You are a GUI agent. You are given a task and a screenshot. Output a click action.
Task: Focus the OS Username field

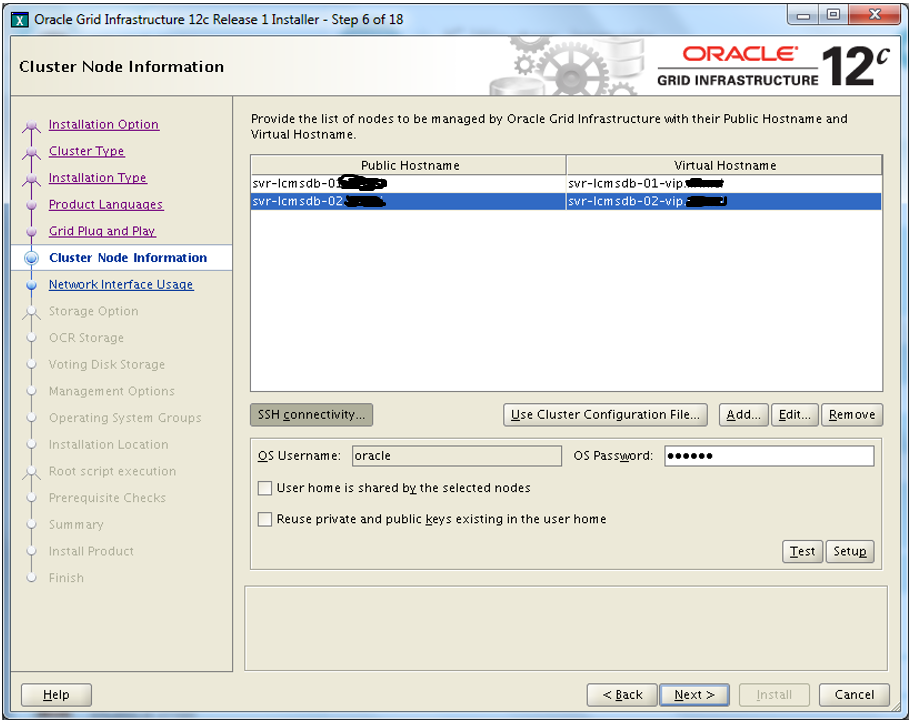coord(457,456)
